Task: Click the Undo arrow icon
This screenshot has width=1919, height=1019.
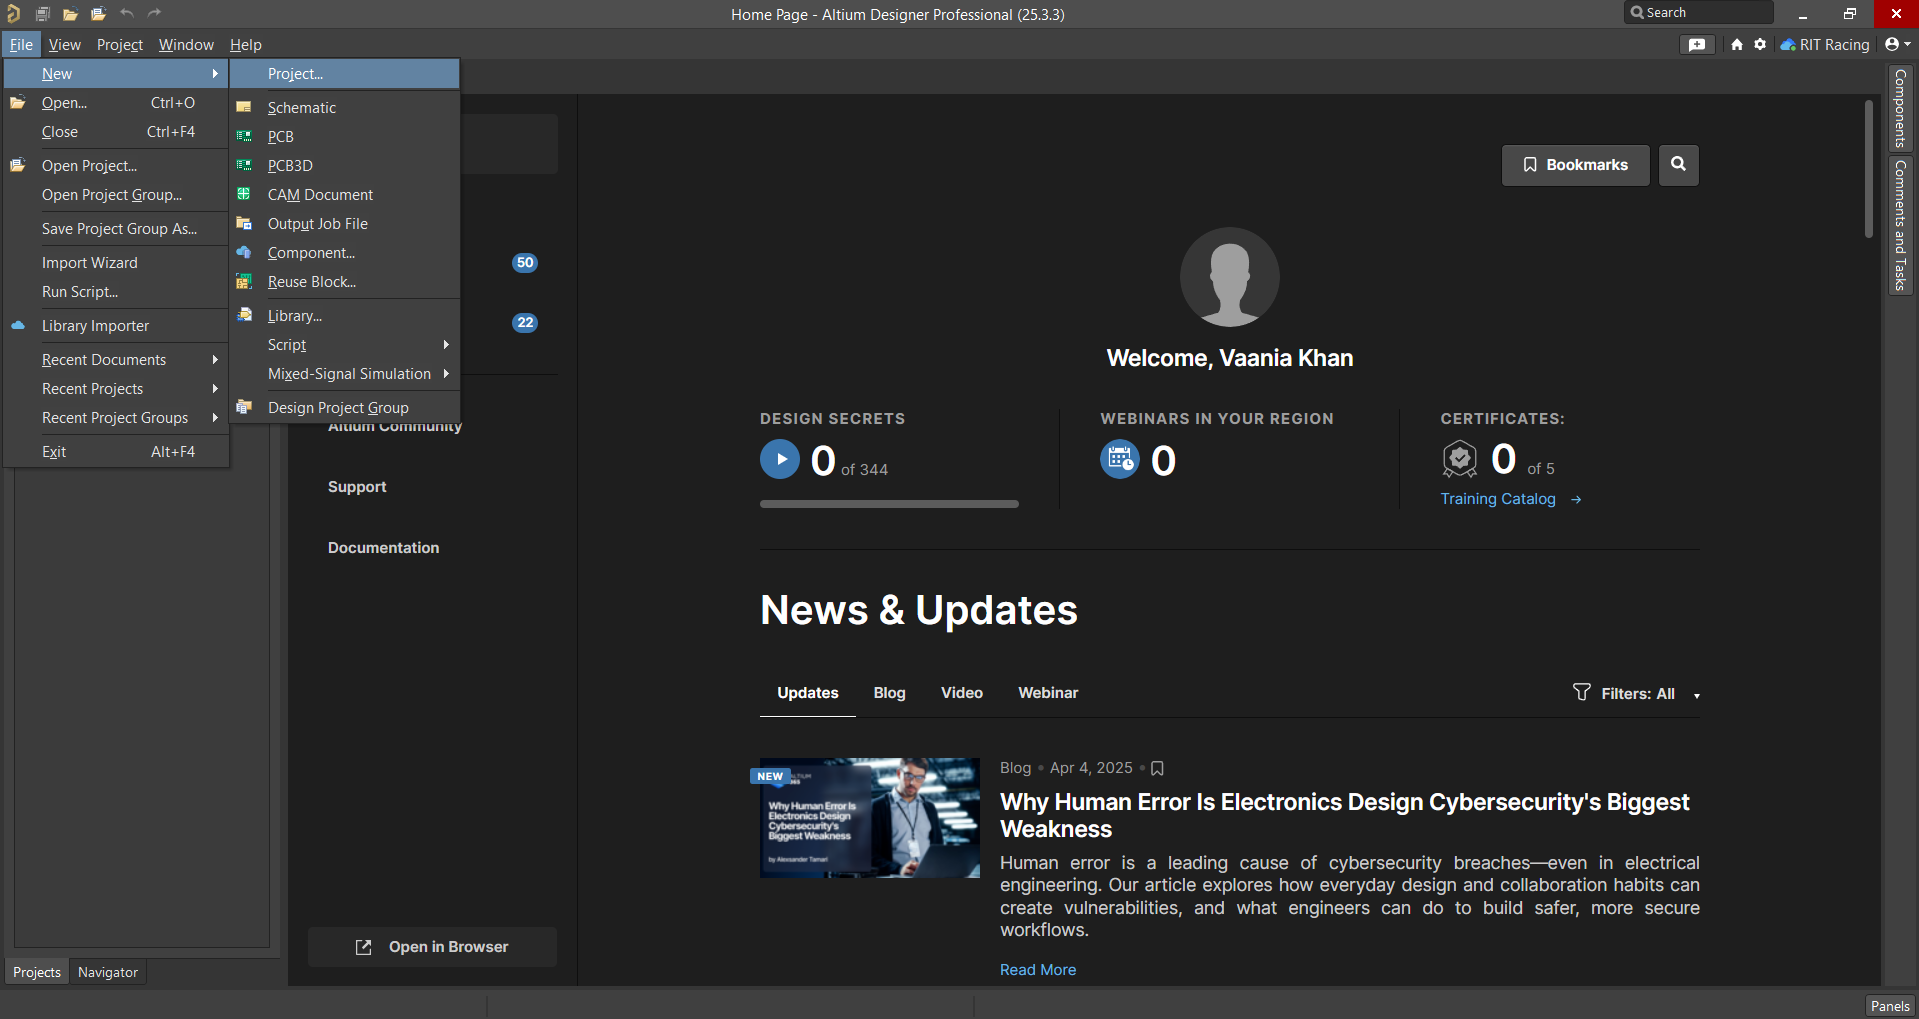Action: tap(127, 13)
